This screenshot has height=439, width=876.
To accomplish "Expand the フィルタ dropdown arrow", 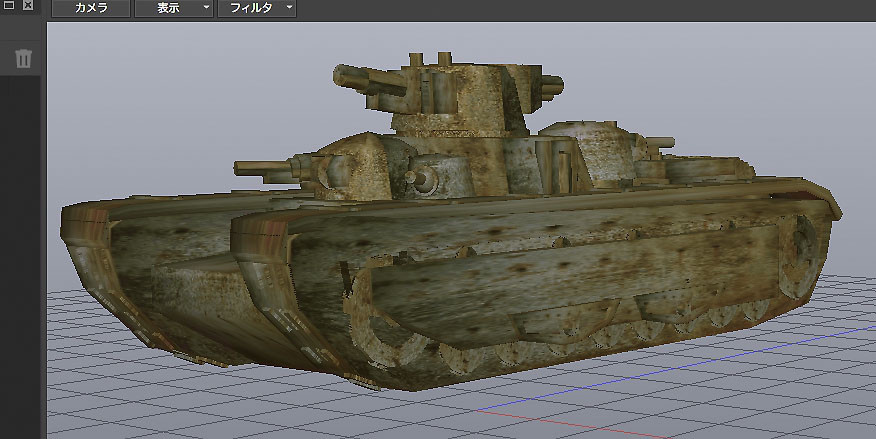I will pos(289,8).
